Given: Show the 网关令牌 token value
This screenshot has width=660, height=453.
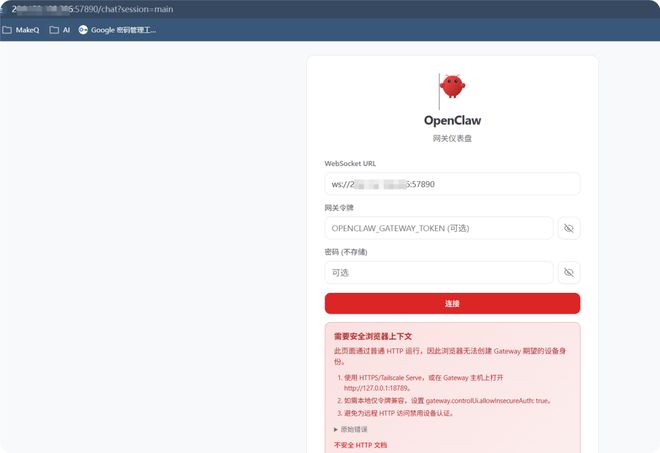Looking at the screenshot, I should click(569, 228).
